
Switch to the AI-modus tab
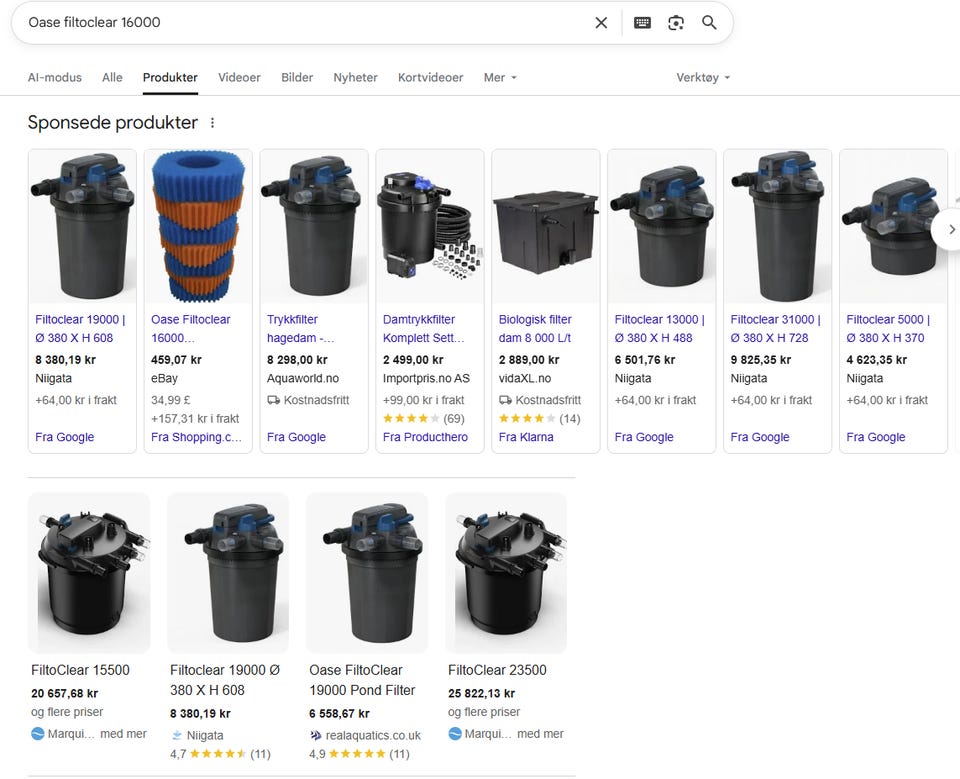click(54, 78)
